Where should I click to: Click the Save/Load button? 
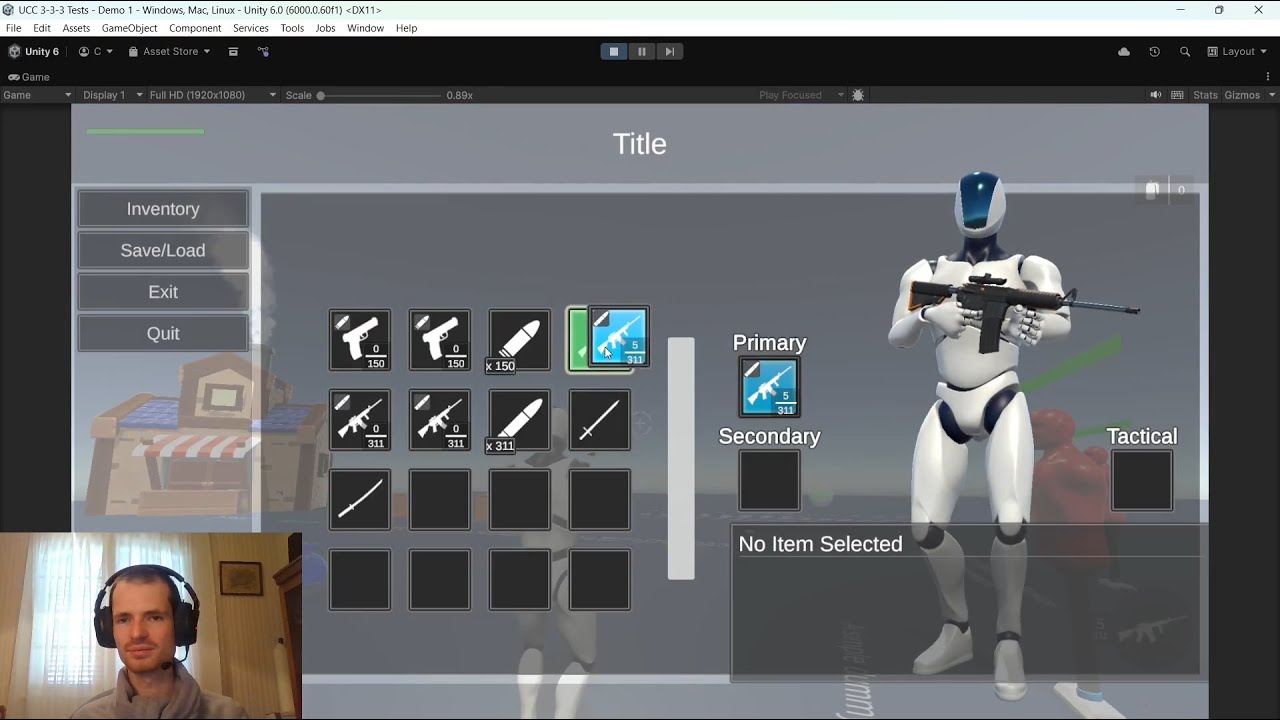point(163,250)
